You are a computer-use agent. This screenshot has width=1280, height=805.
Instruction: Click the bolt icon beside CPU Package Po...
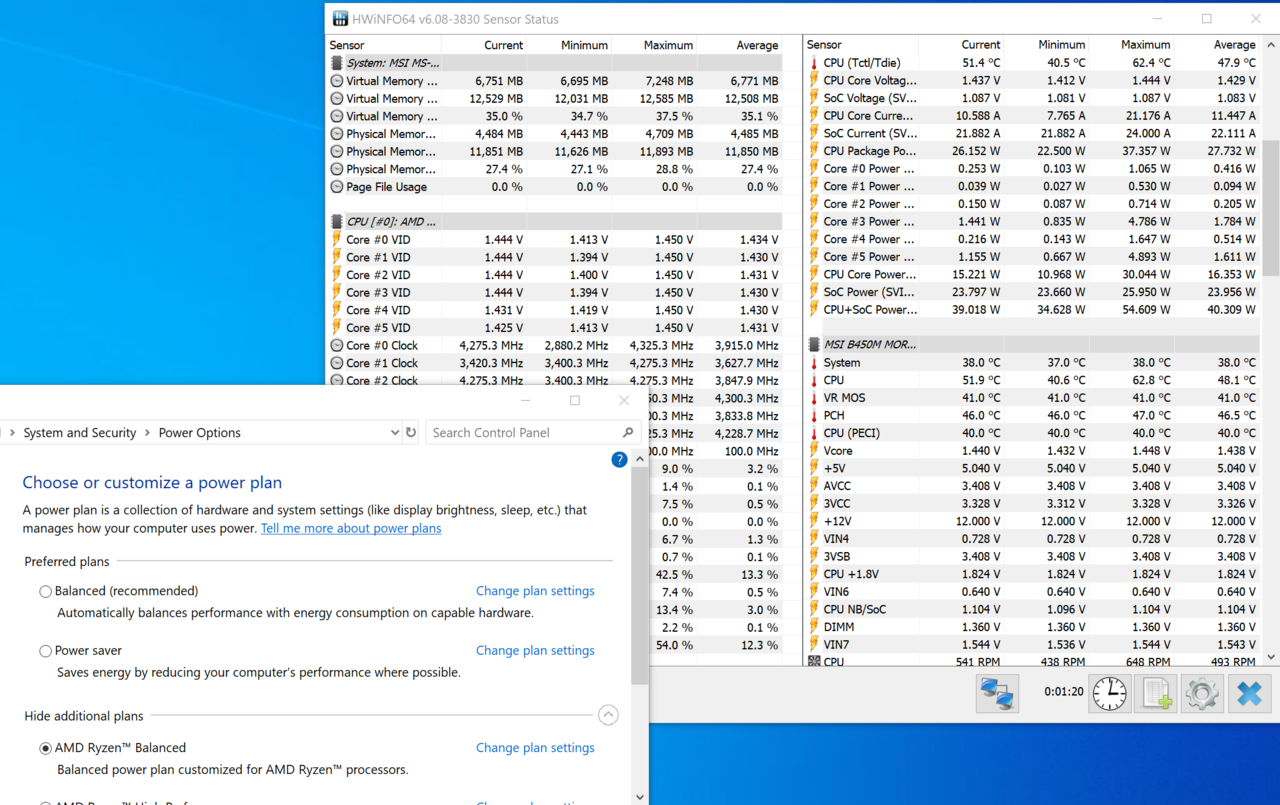pyautogui.click(x=814, y=151)
